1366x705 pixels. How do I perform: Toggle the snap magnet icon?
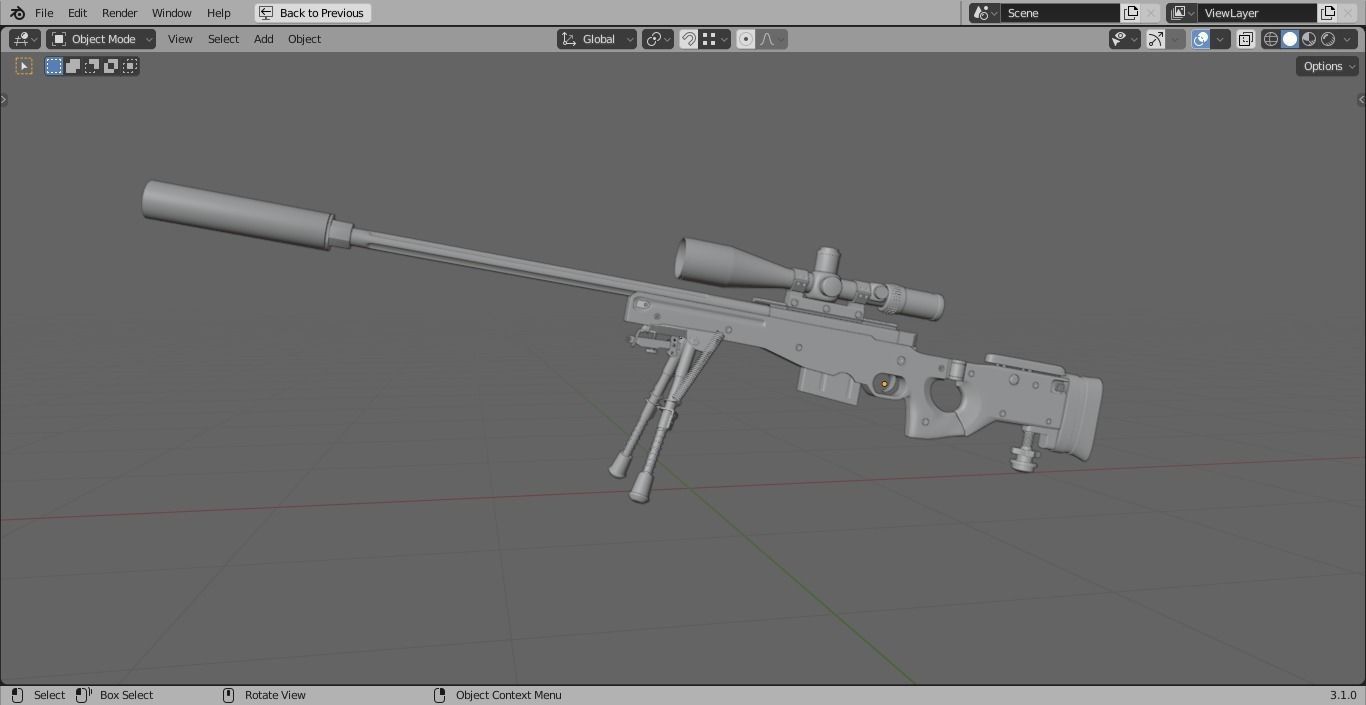pyautogui.click(x=689, y=39)
